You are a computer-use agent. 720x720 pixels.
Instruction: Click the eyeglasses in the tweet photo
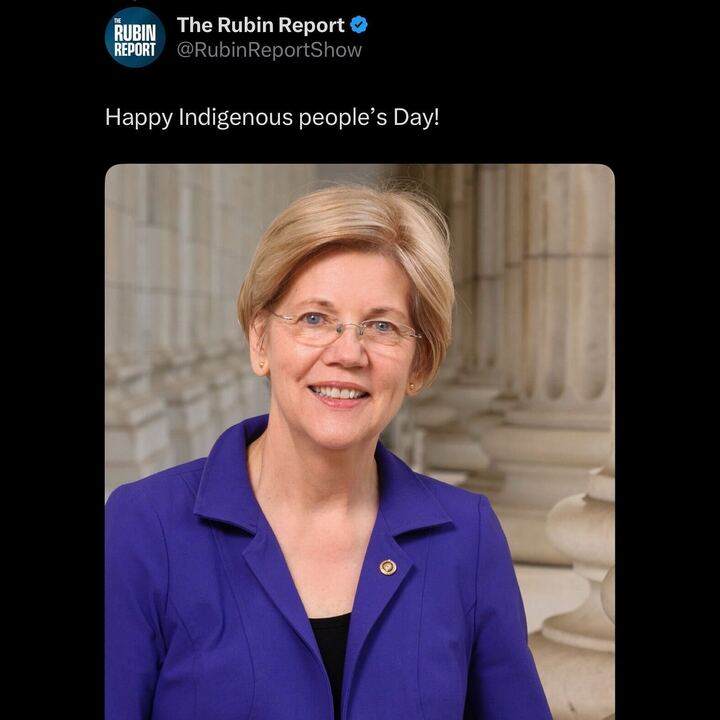click(x=346, y=329)
